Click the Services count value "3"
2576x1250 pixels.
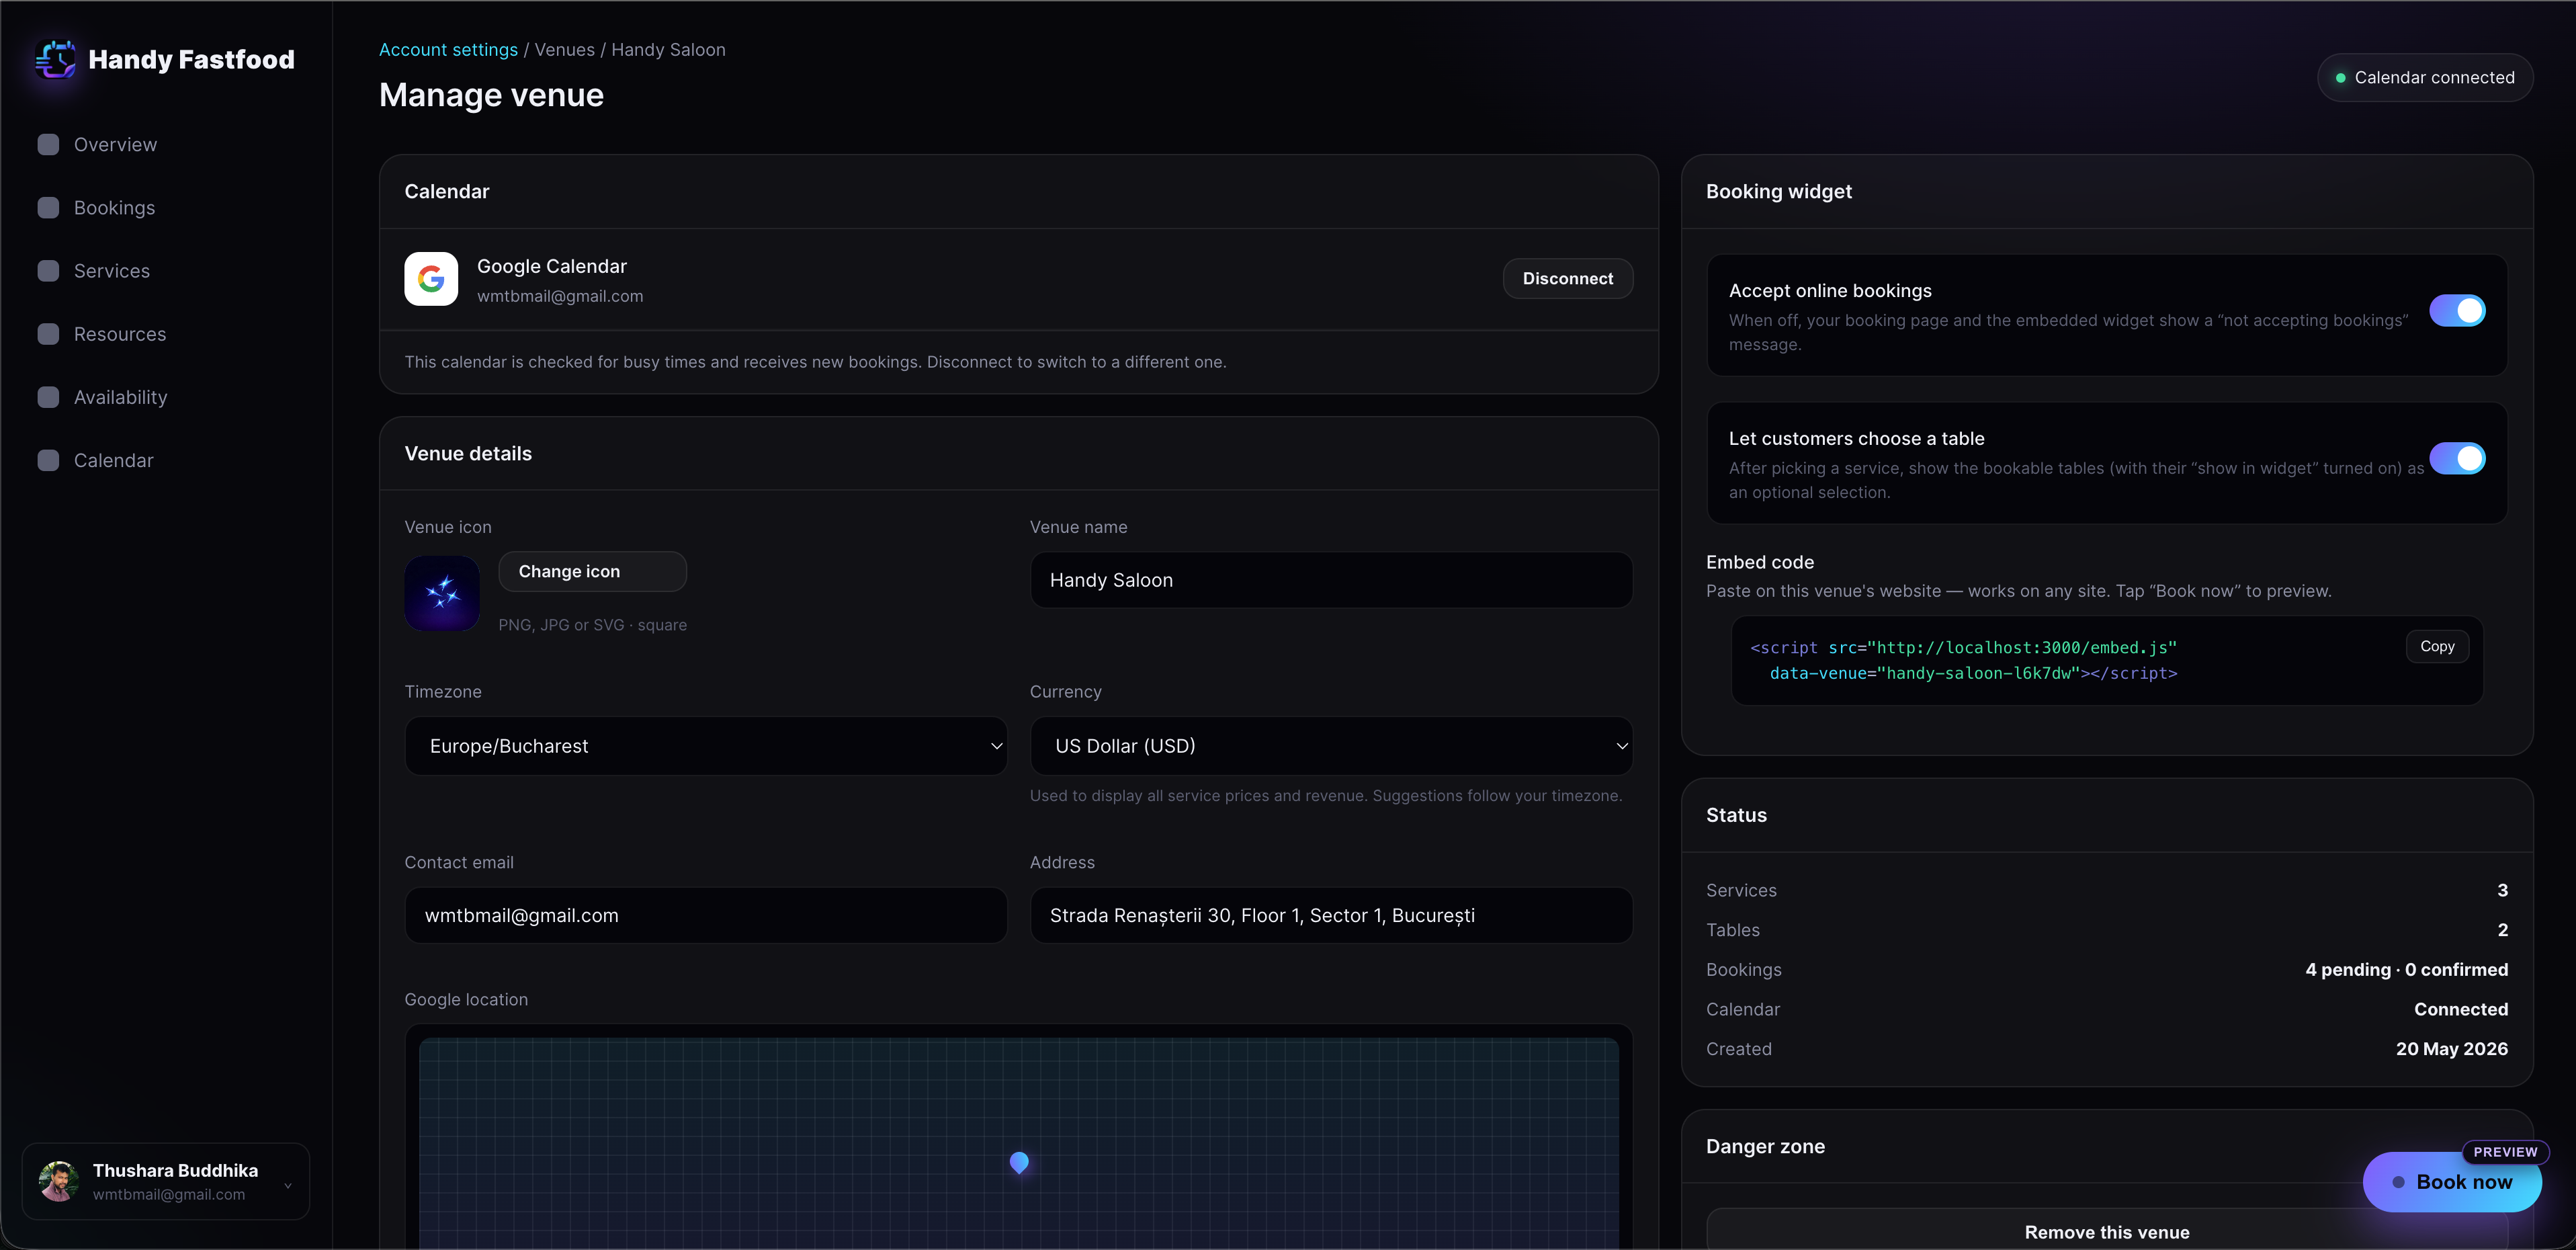click(2502, 890)
